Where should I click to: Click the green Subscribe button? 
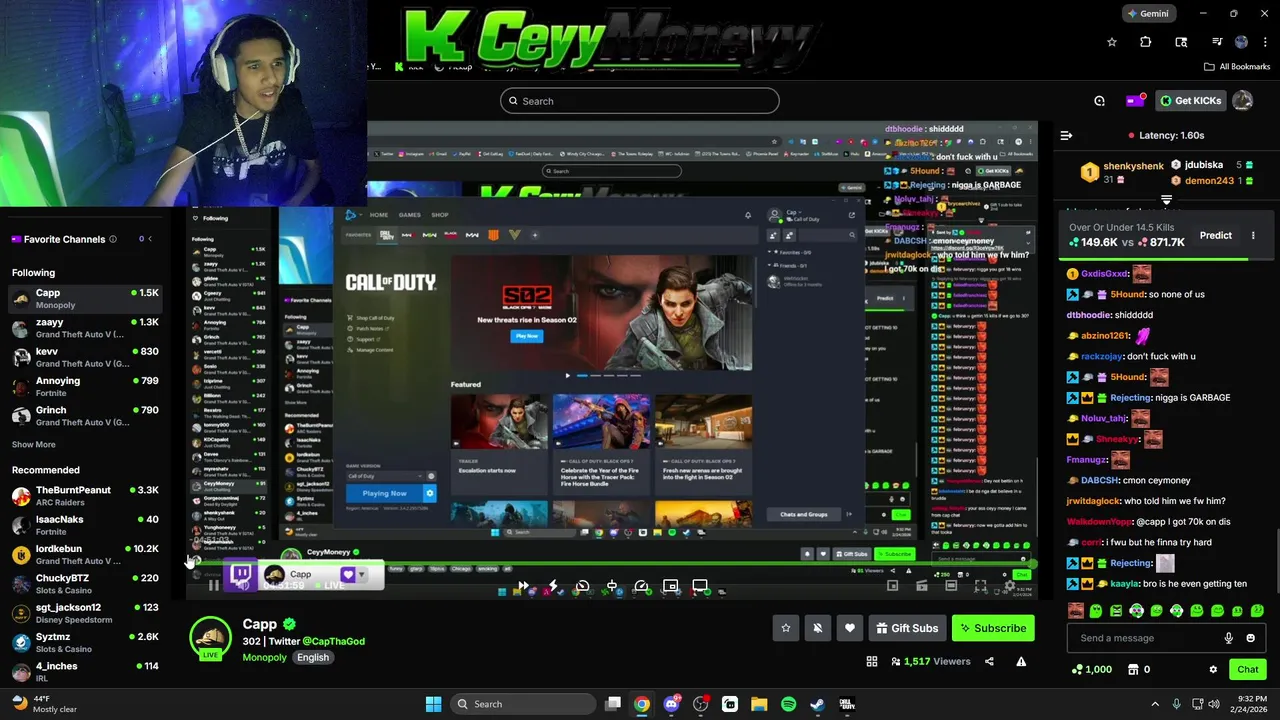coord(992,628)
